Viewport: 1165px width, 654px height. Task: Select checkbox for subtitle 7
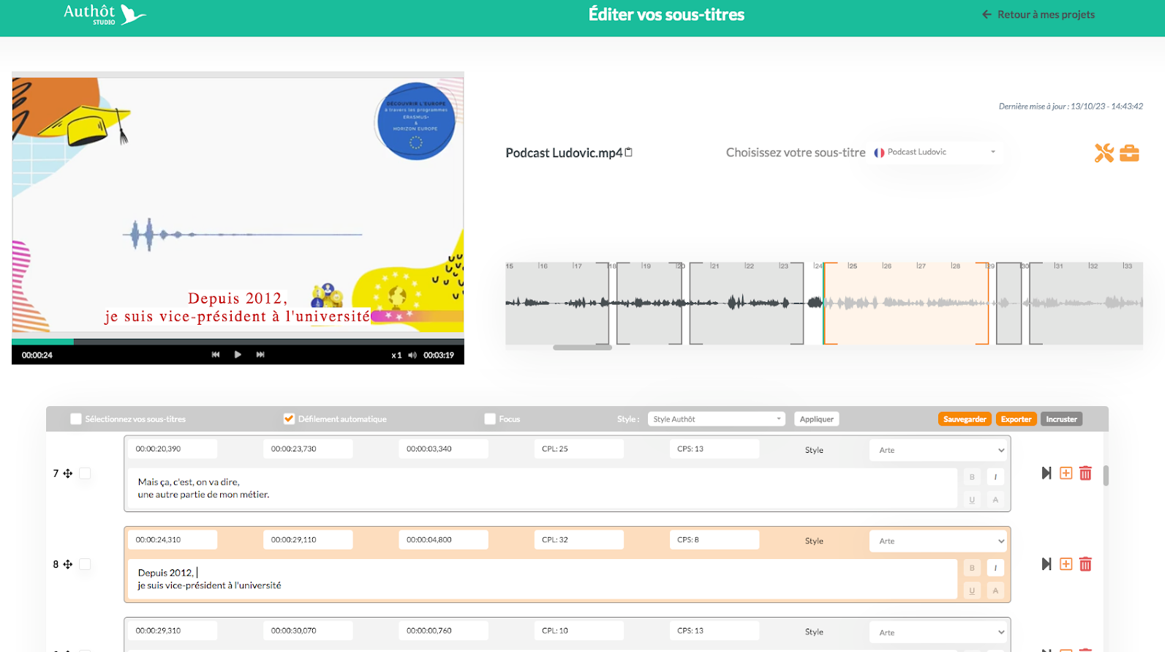85,473
